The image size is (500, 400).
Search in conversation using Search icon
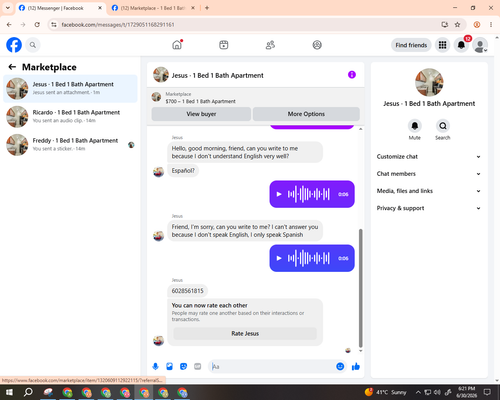coord(443,126)
